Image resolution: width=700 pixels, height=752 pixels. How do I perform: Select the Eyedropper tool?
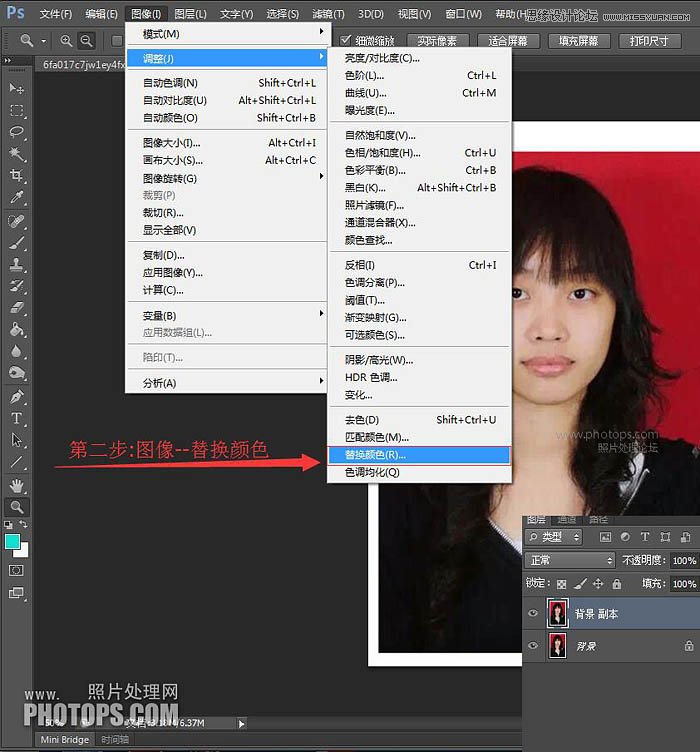click(16, 197)
